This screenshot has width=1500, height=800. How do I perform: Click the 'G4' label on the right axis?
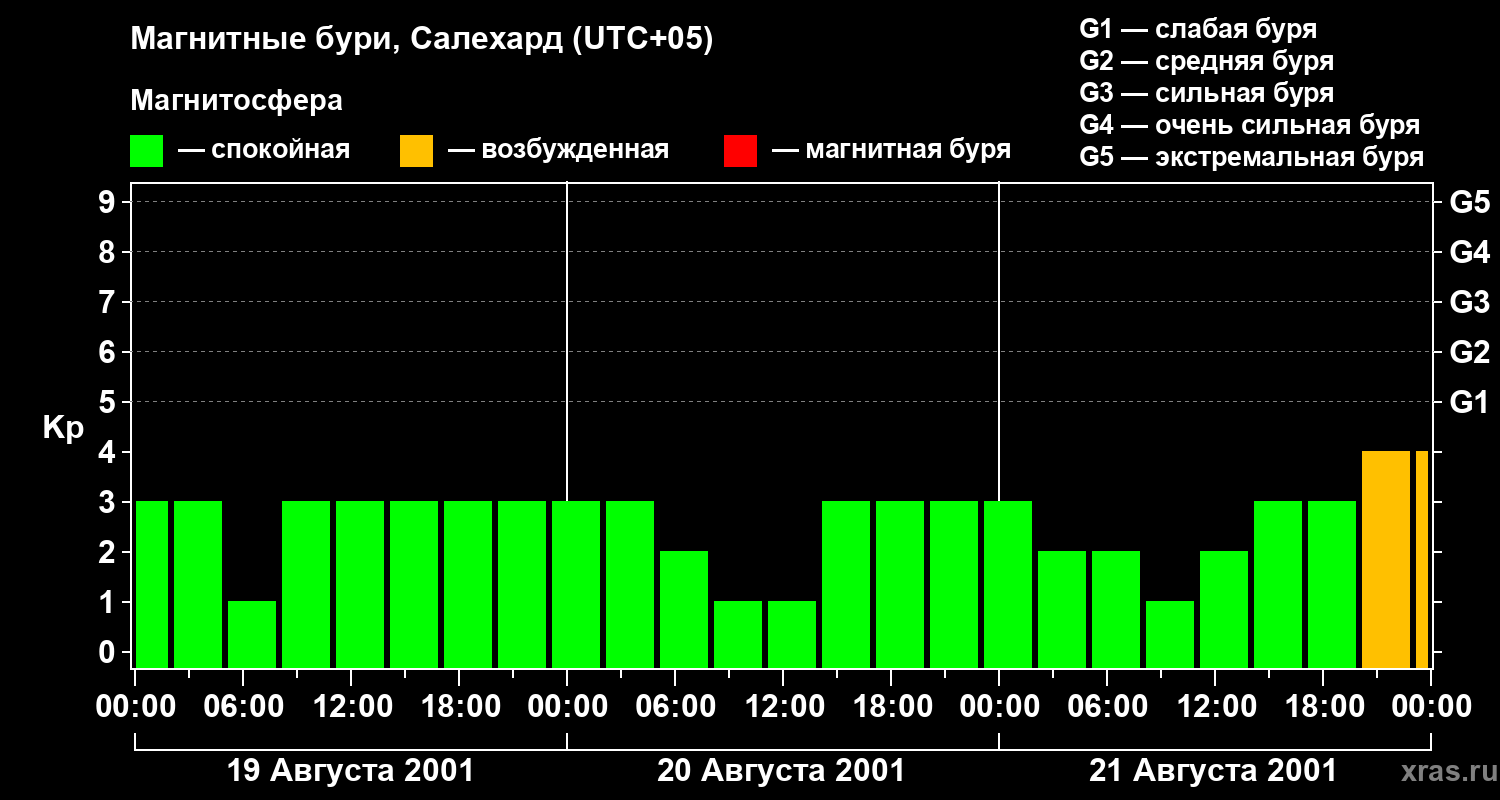tap(1469, 252)
